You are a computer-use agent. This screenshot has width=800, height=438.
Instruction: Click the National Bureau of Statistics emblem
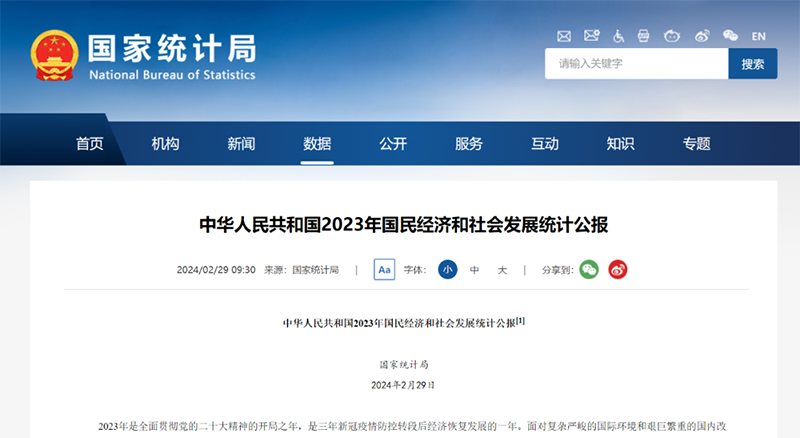coord(55,56)
